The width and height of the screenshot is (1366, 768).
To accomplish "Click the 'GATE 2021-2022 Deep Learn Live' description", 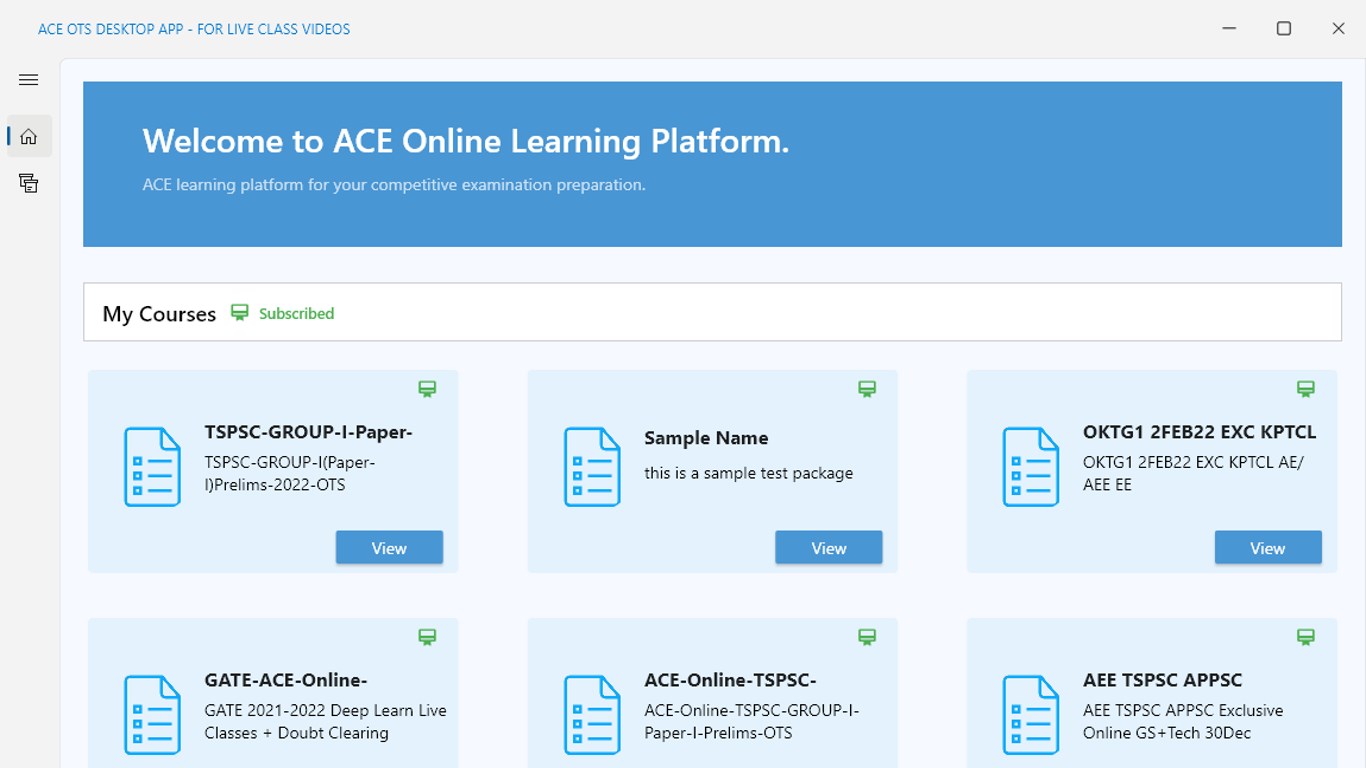I will (x=326, y=722).
